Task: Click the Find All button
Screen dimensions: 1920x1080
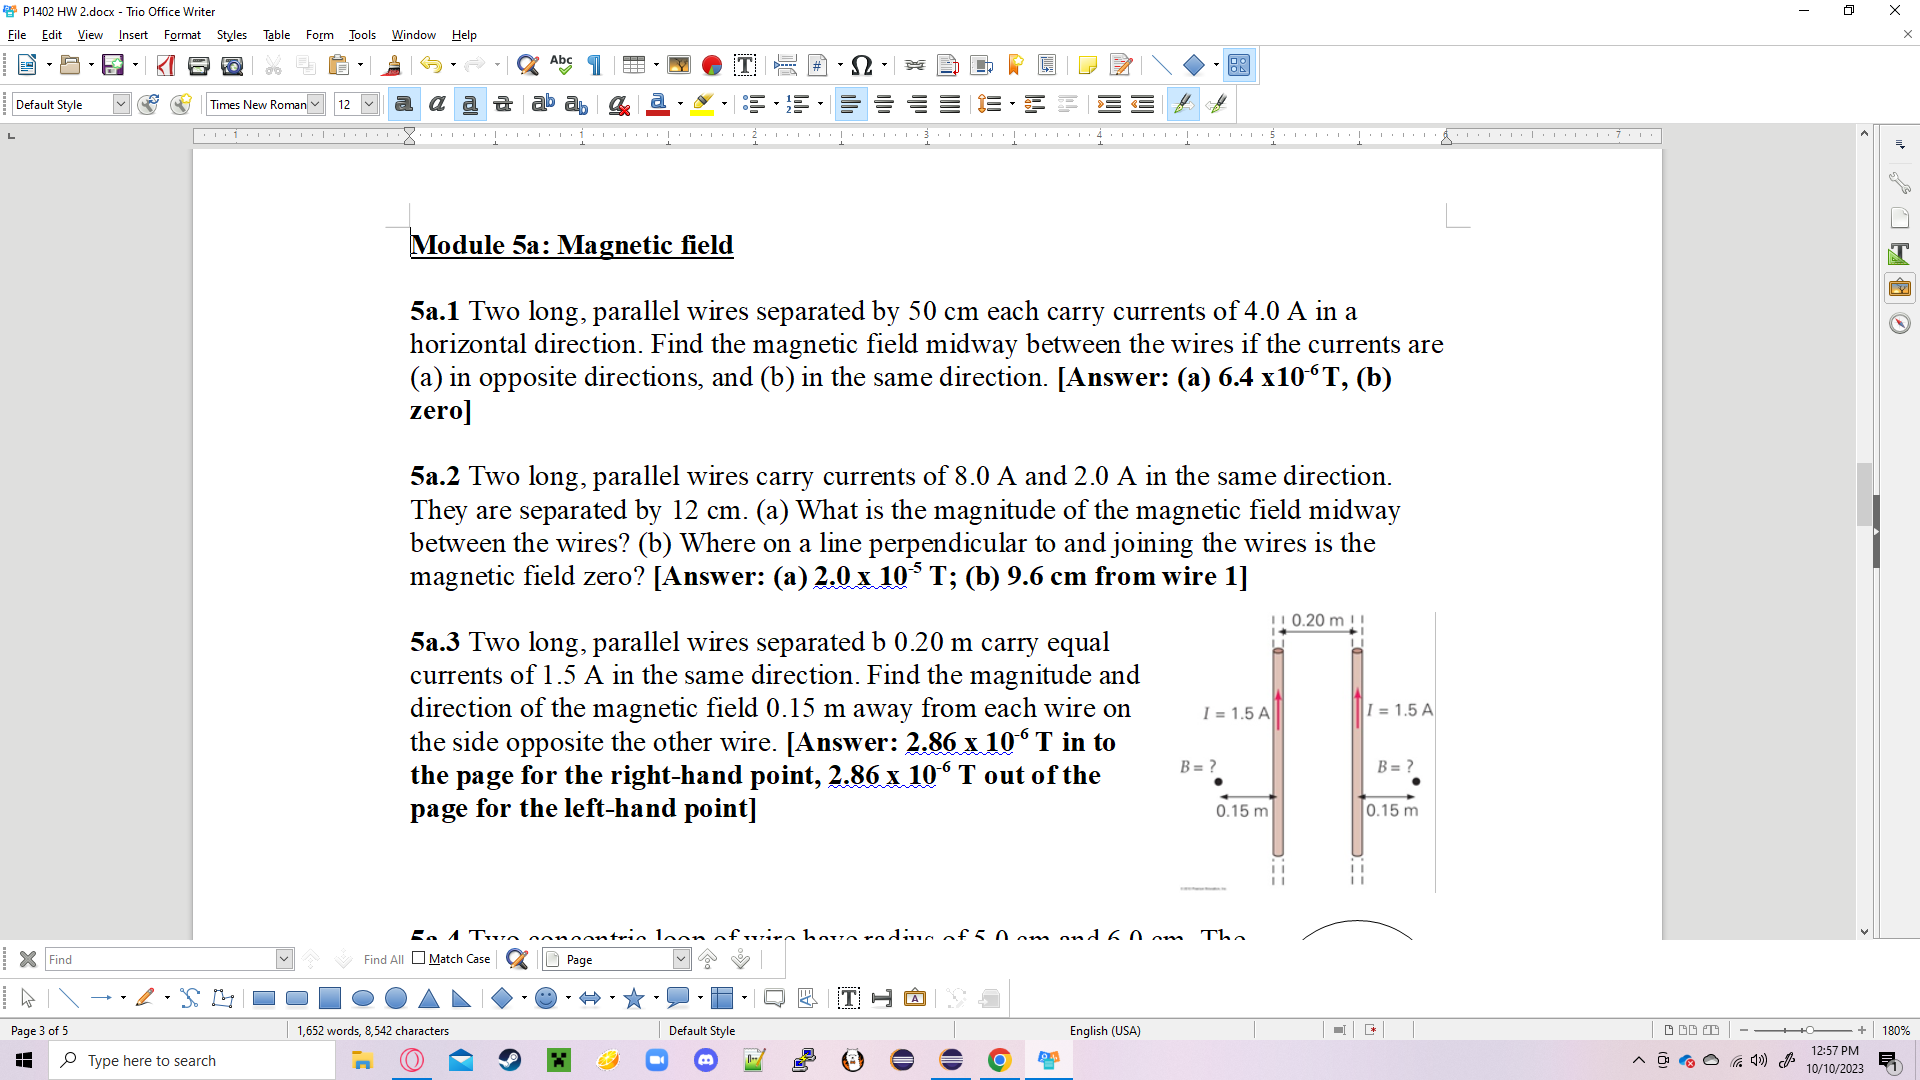Action: [383, 959]
